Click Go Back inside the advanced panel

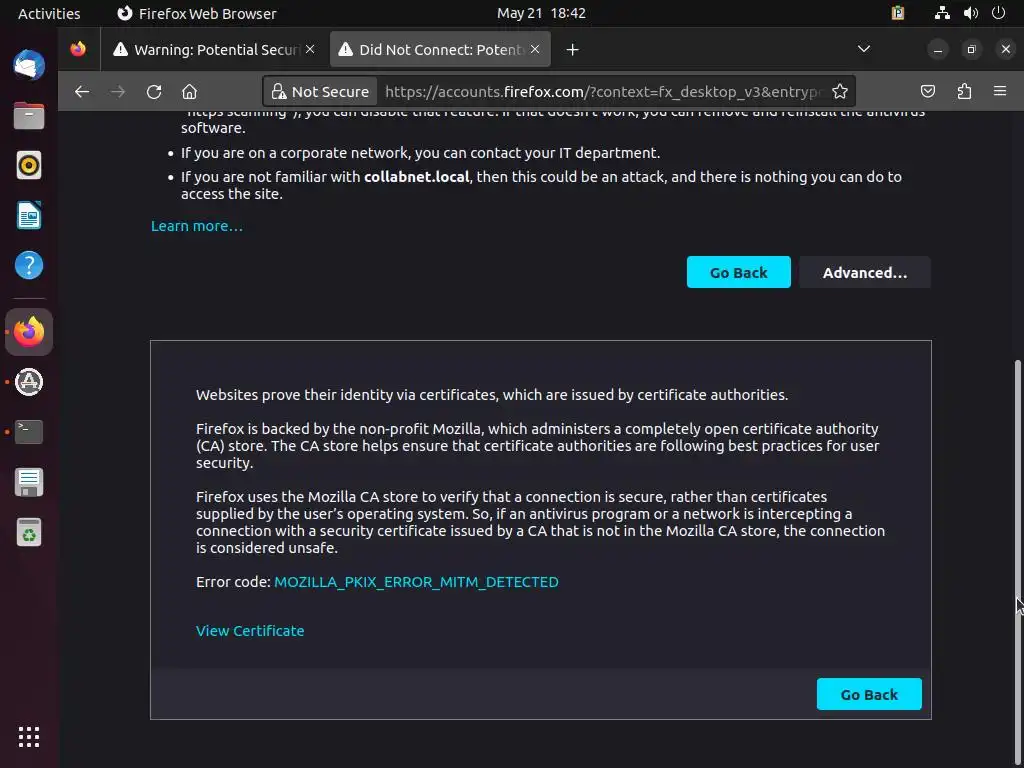[869, 694]
